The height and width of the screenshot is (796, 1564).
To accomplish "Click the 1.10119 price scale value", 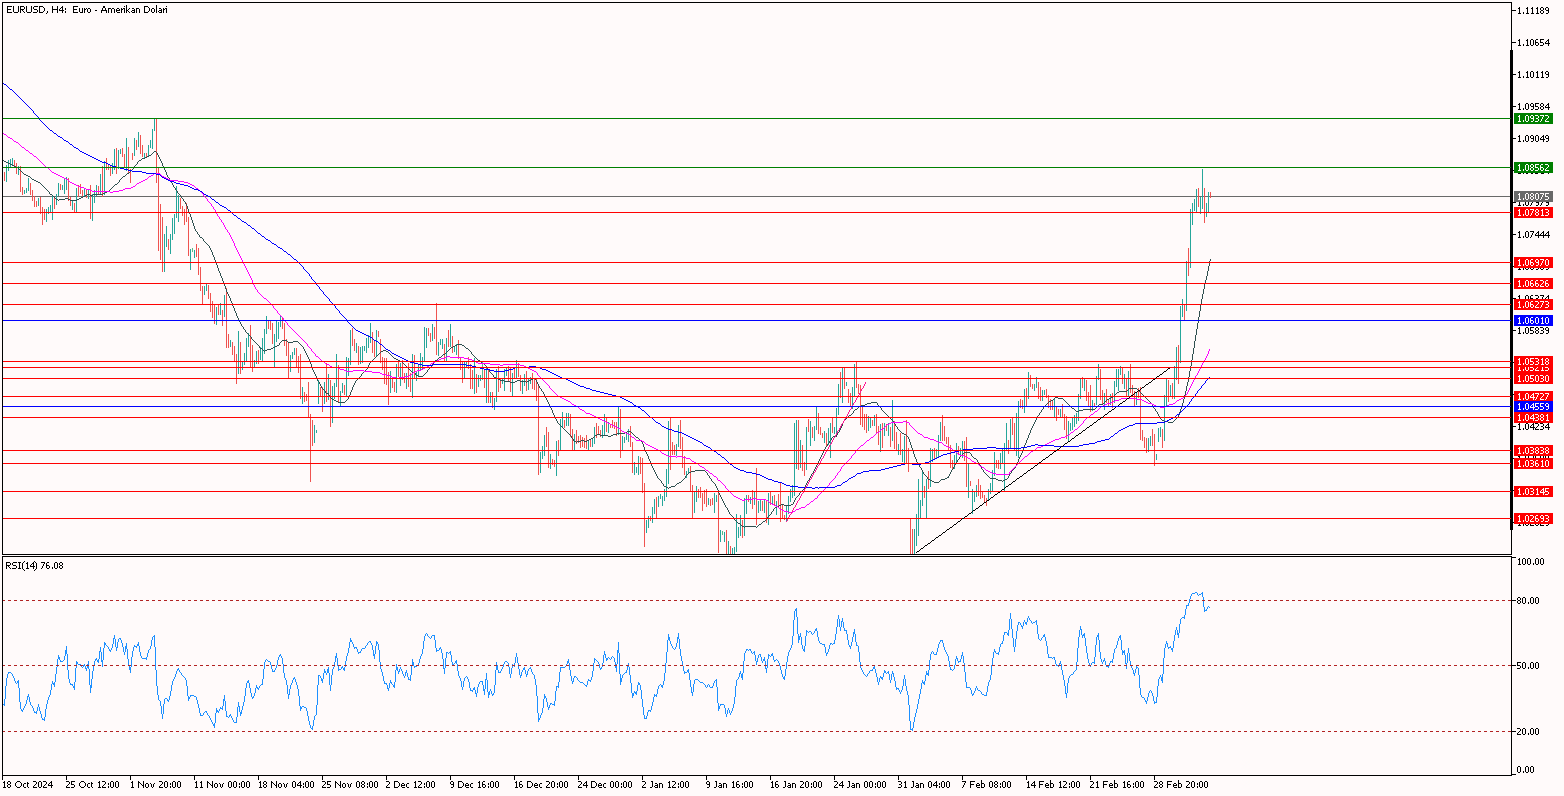I will [1533, 74].
